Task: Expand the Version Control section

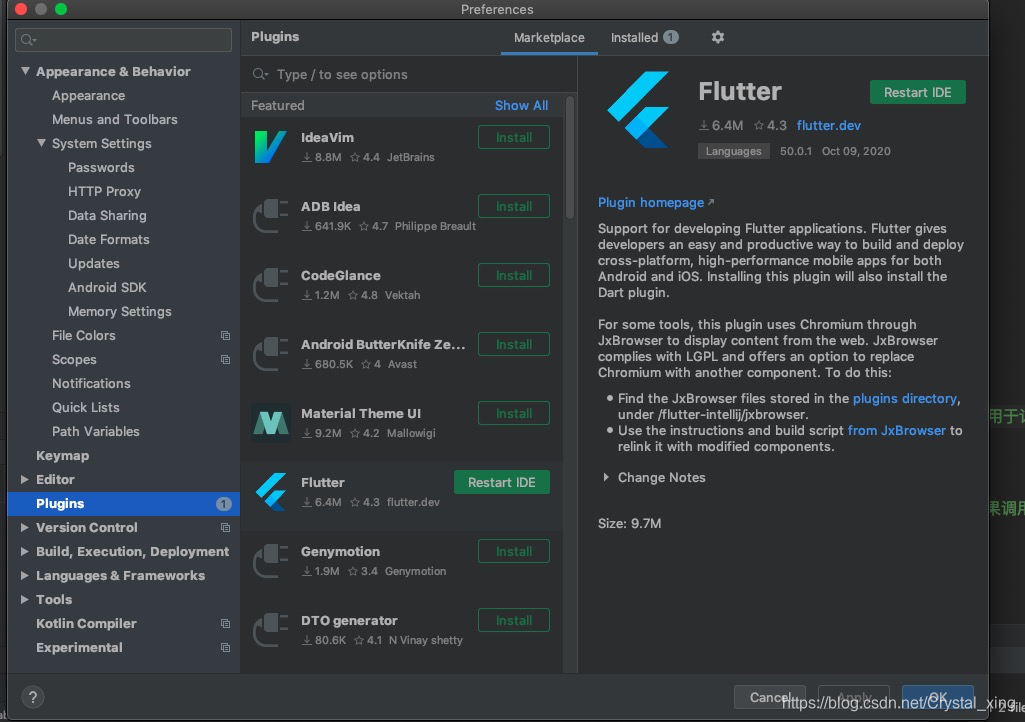Action: tap(24, 527)
